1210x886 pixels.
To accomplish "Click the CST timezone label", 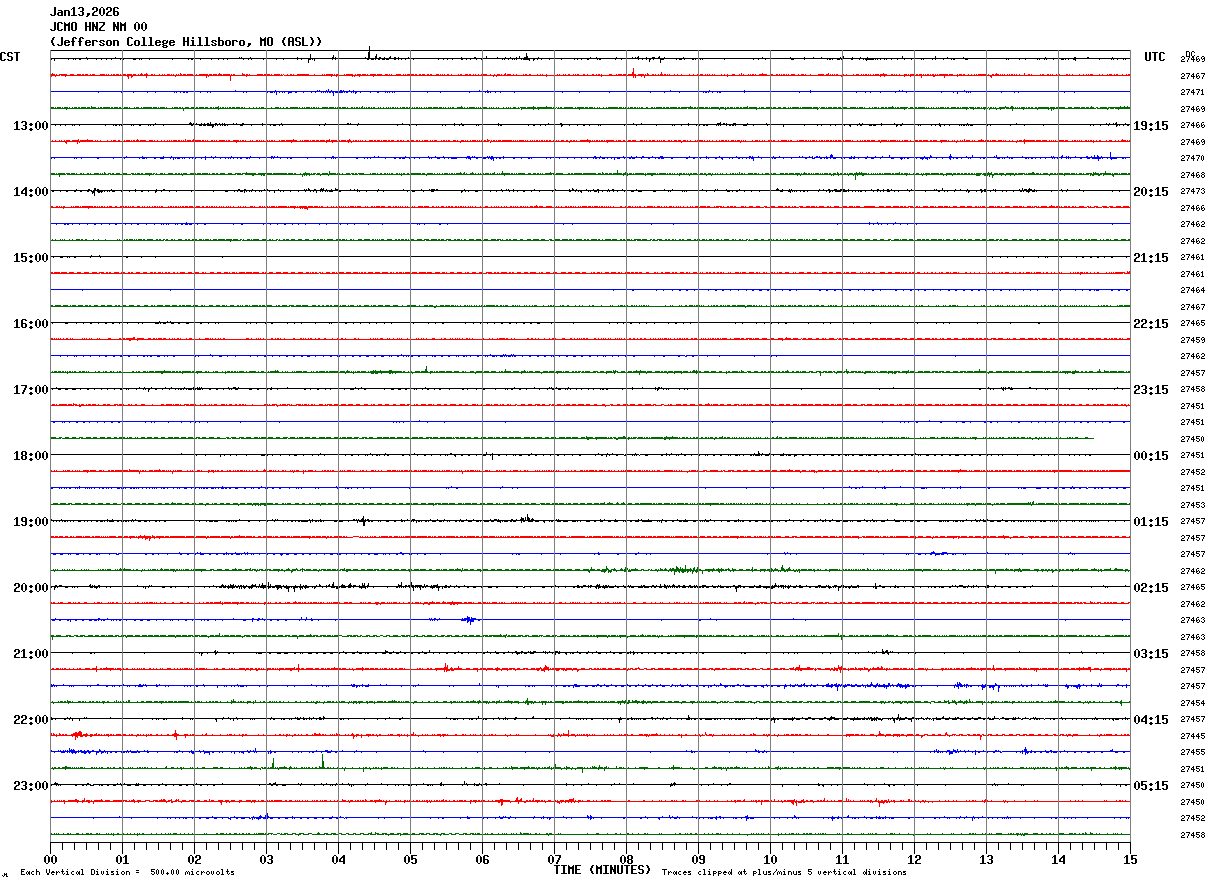I will tap(10, 57).
